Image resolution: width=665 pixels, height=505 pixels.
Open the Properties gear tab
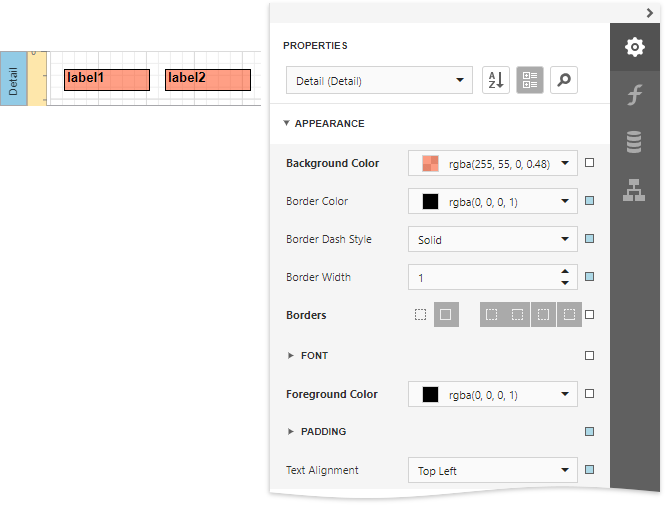(x=634, y=47)
